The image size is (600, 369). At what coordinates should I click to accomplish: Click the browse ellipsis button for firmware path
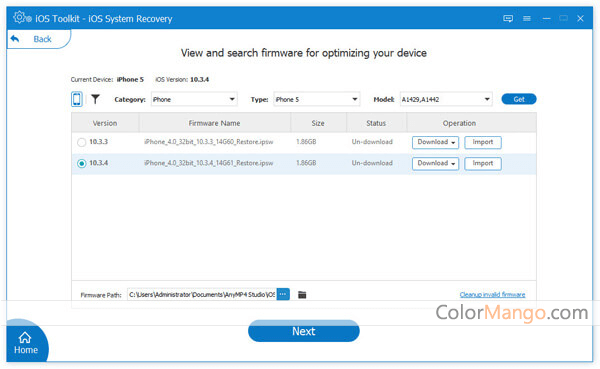[283, 294]
